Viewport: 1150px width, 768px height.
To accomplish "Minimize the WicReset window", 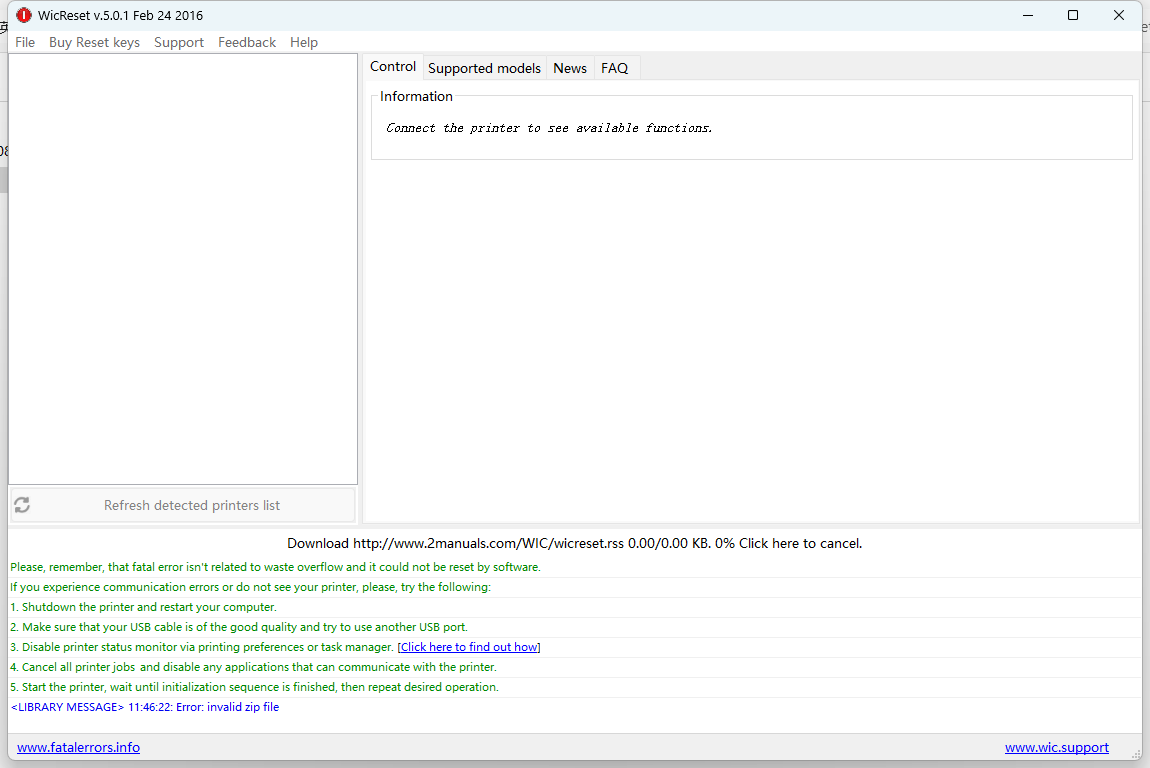I will [x=1027, y=15].
